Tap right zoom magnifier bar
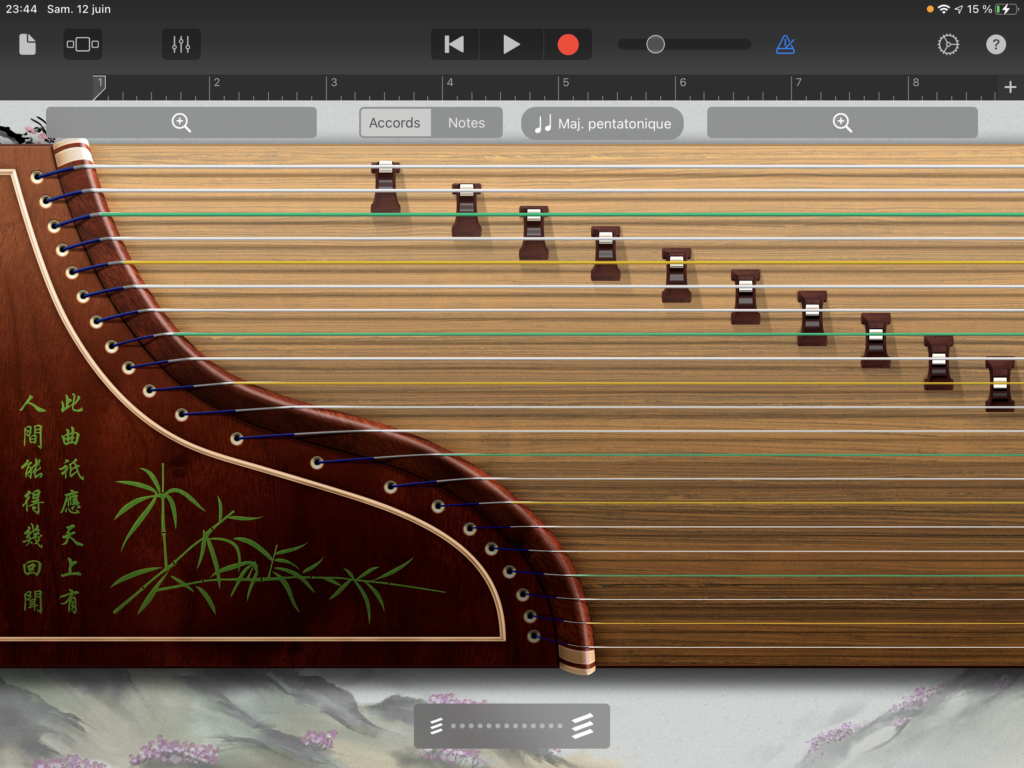The image size is (1024, 768). (842, 122)
